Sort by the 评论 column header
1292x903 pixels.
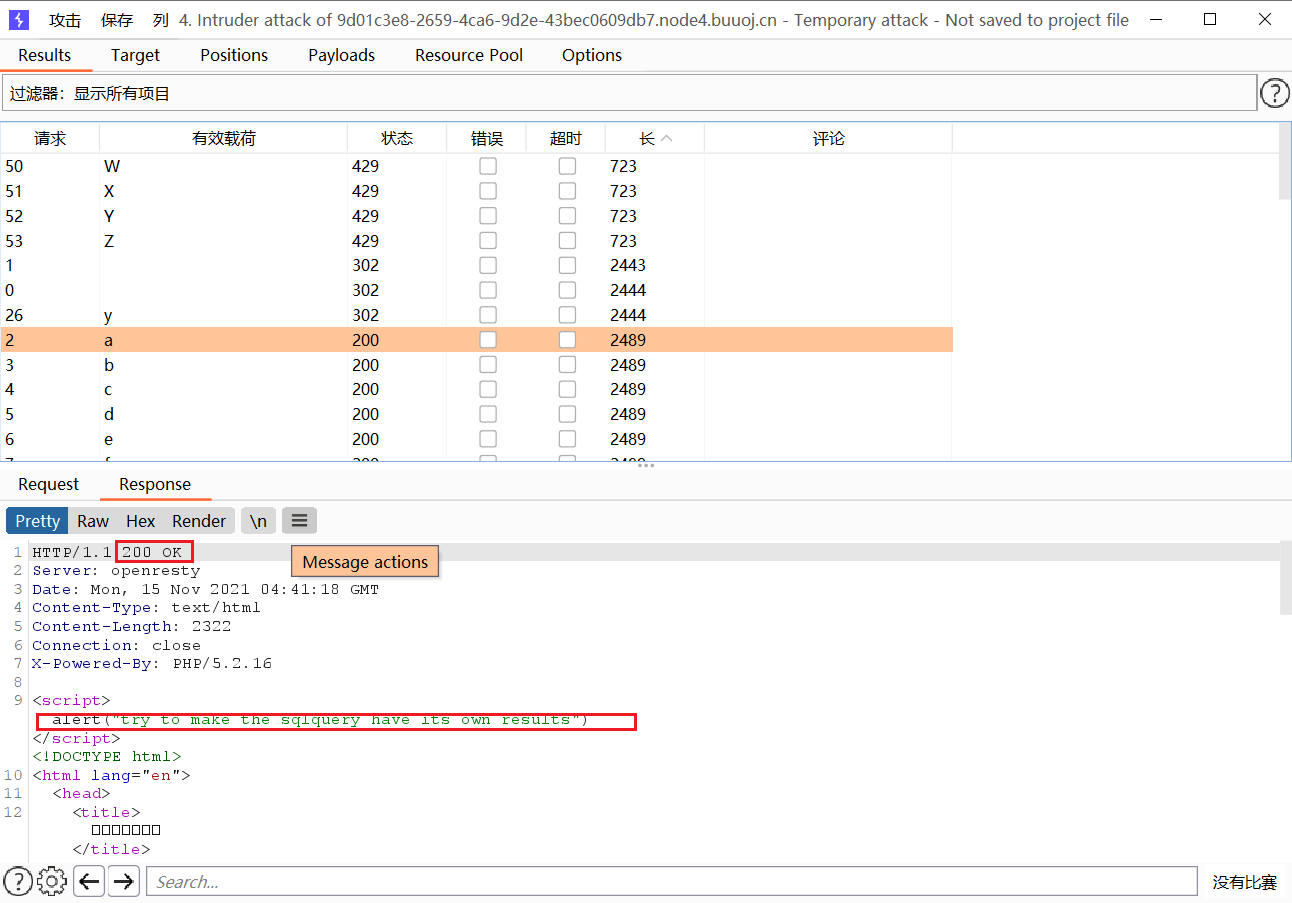(829, 139)
